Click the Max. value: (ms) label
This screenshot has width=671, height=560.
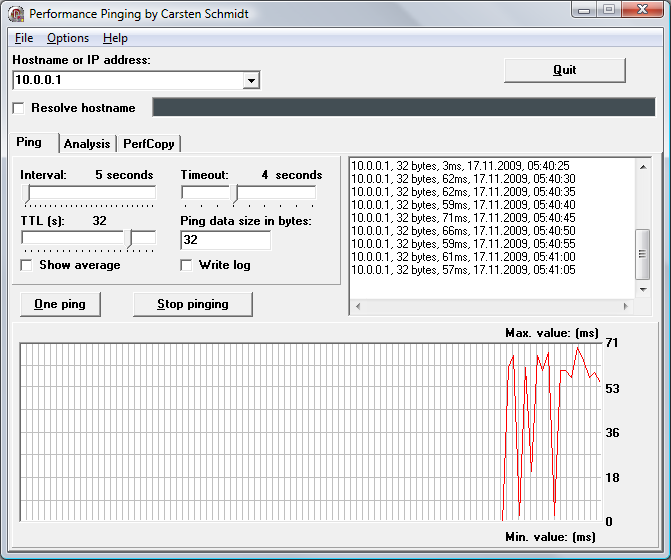pyautogui.click(x=552, y=333)
